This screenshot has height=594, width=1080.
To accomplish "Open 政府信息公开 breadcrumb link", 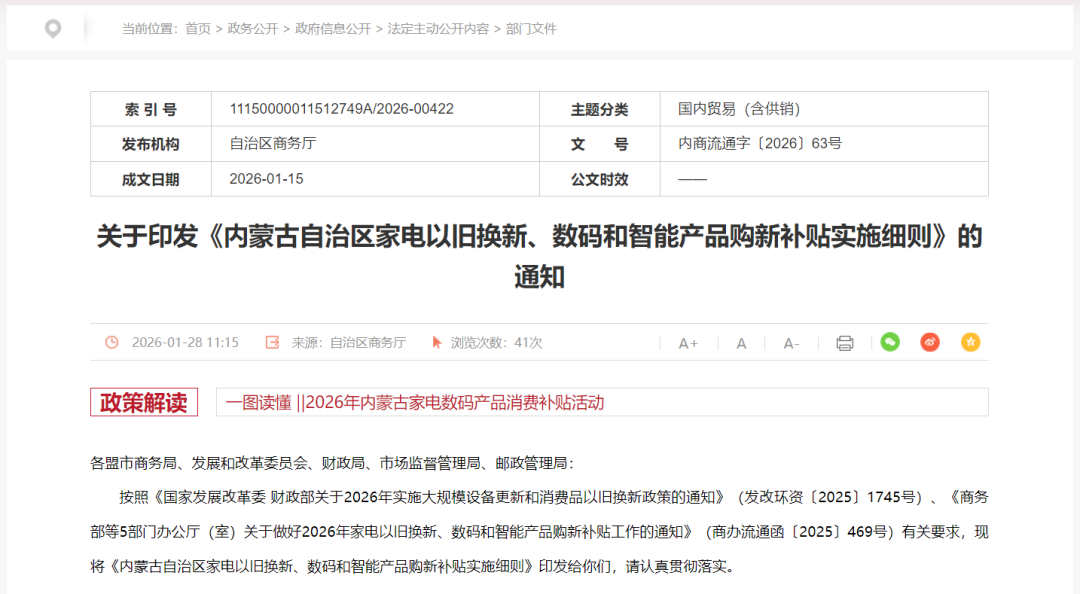I will click(333, 29).
